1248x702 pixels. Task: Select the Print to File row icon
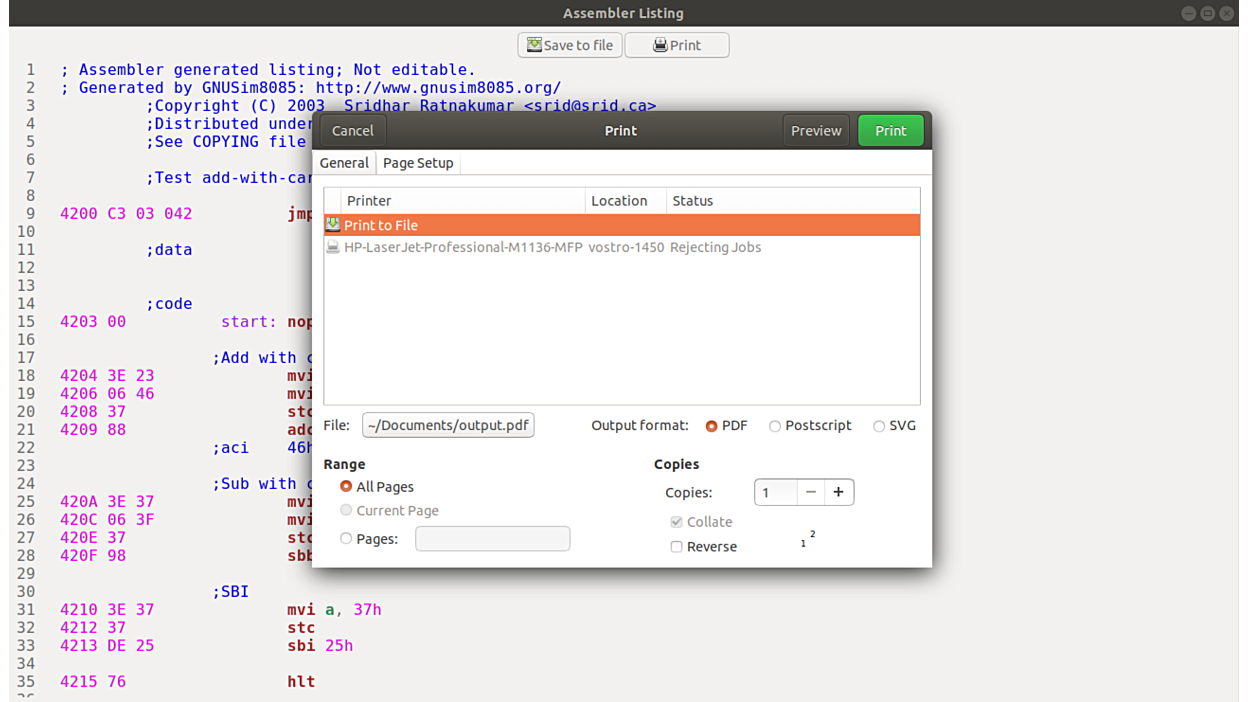coord(333,225)
